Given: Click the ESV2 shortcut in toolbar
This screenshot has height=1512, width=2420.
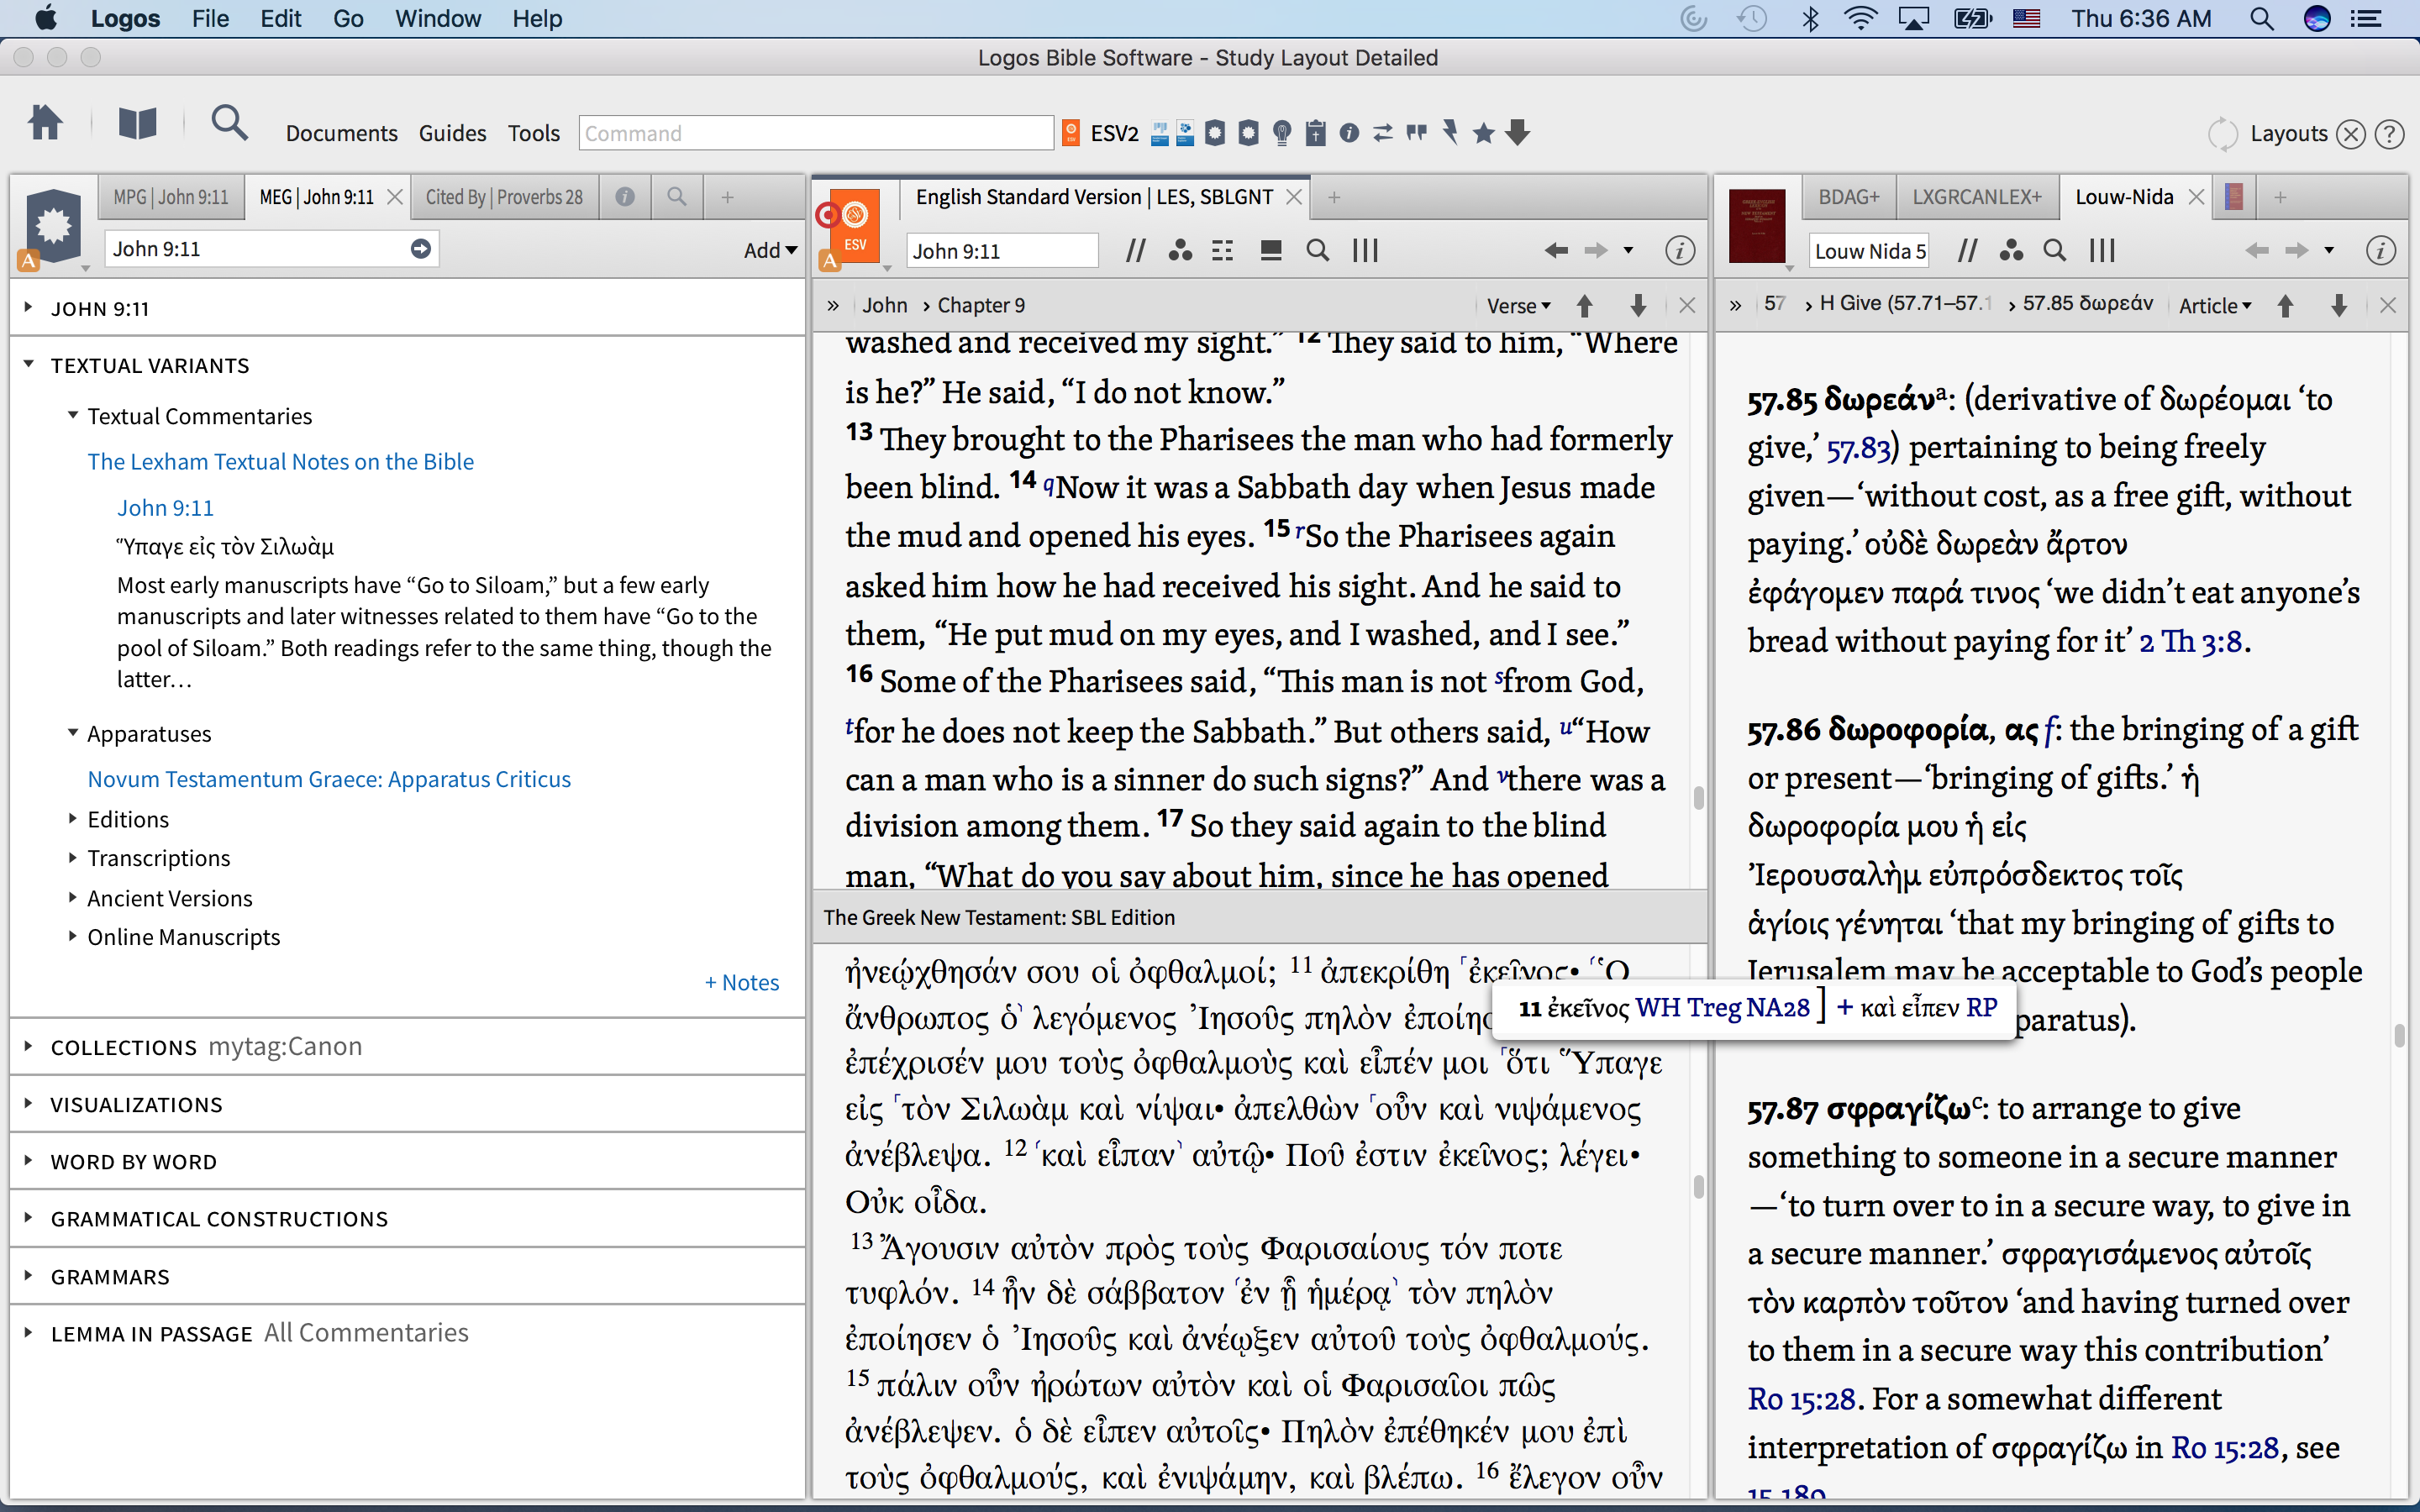Looking at the screenshot, I should 1100,133.
